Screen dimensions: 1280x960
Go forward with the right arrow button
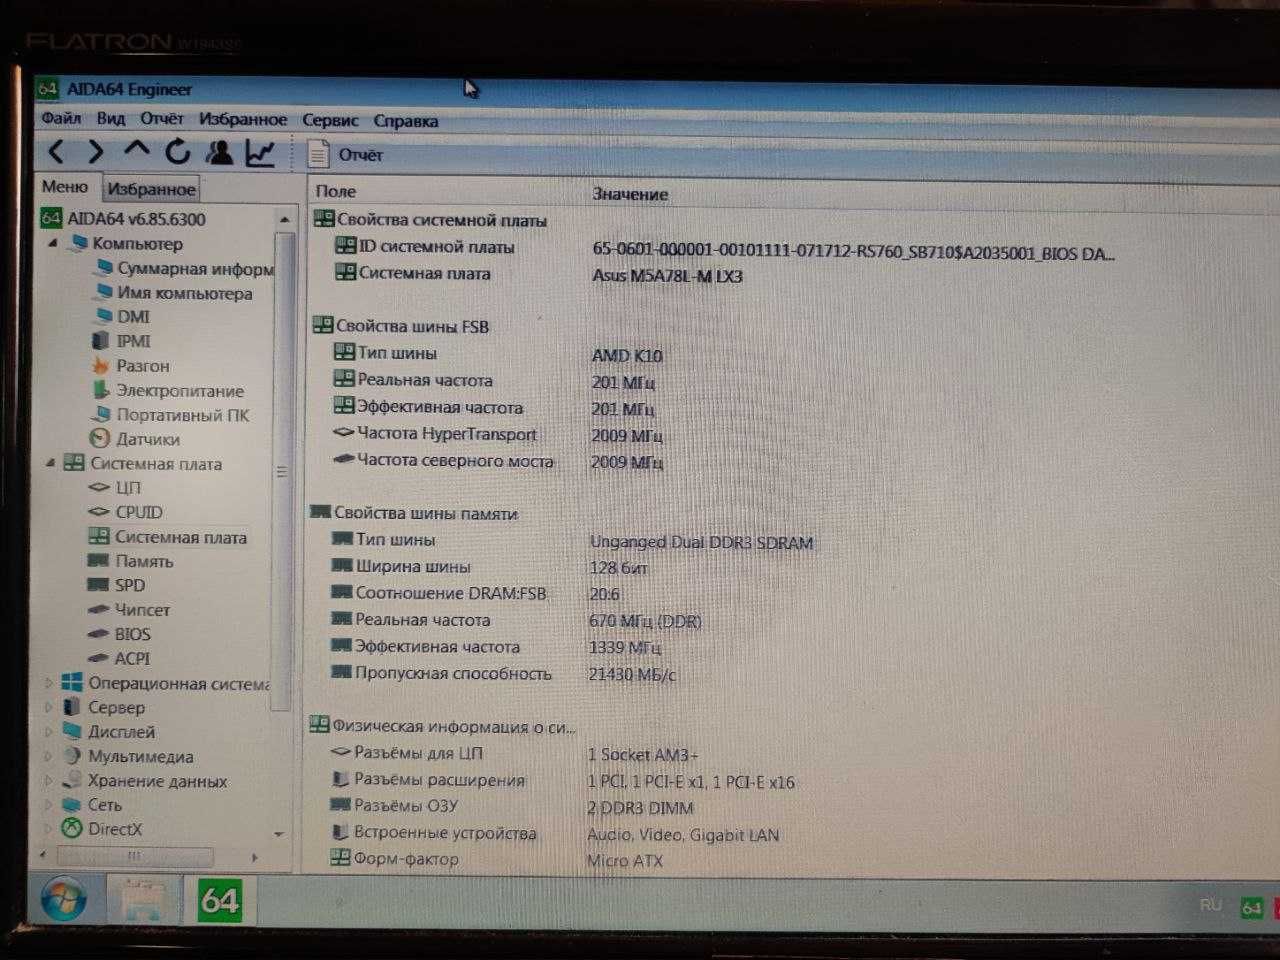tap(96, 152)
